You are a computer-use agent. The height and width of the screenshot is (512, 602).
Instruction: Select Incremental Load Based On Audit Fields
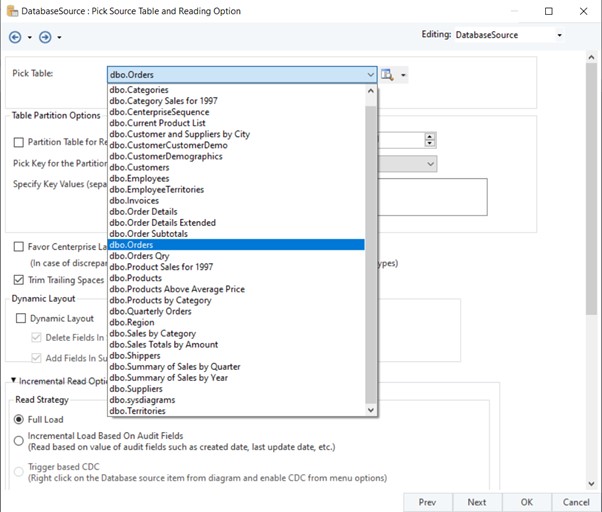pos(19,440)
